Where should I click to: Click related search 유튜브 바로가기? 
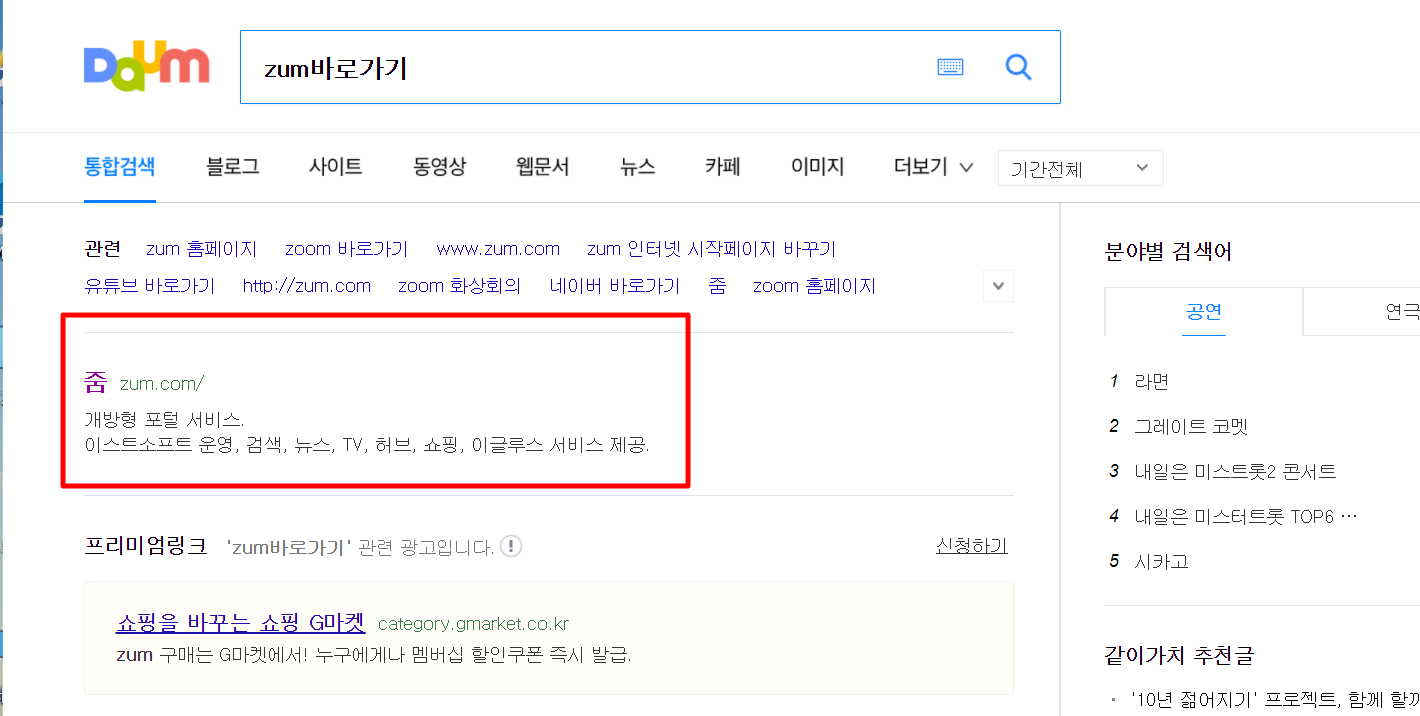point(150,286)
